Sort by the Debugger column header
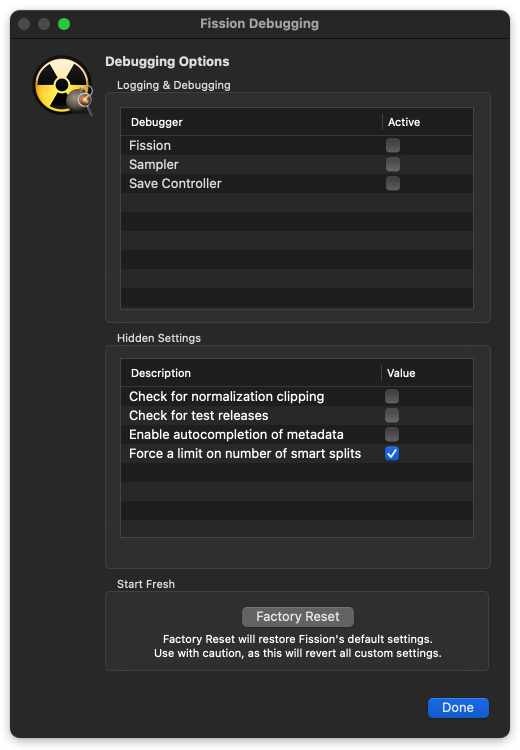This screenshot has width=520, height=750. pos(252,122)
